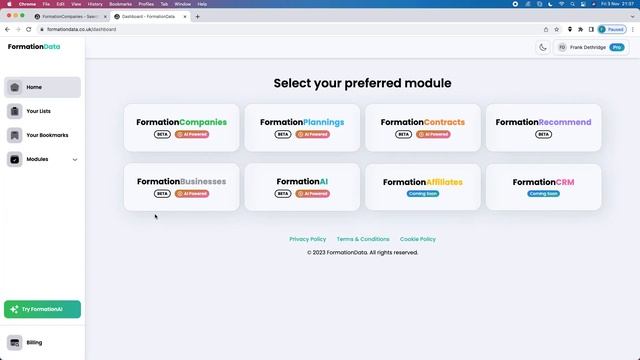This screenshot has height=360, width=640.
Task: Open the Terms & Conditions link
Action: tap(363, 239)
